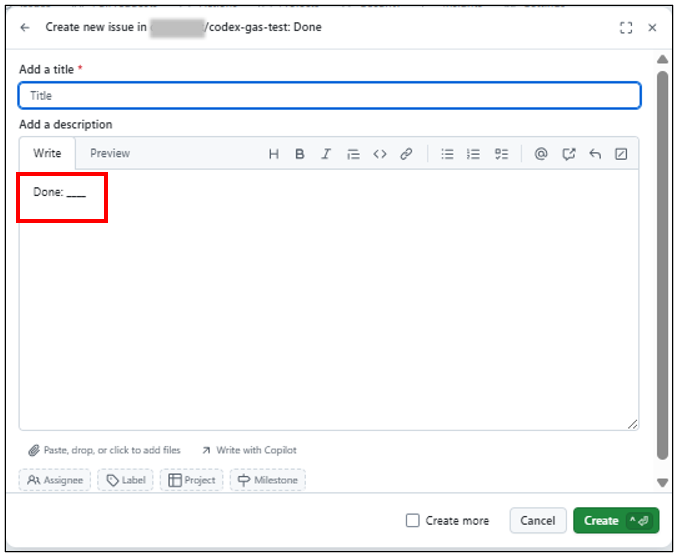Insert a numbered list
676x558 pixels.
point(473,154)
